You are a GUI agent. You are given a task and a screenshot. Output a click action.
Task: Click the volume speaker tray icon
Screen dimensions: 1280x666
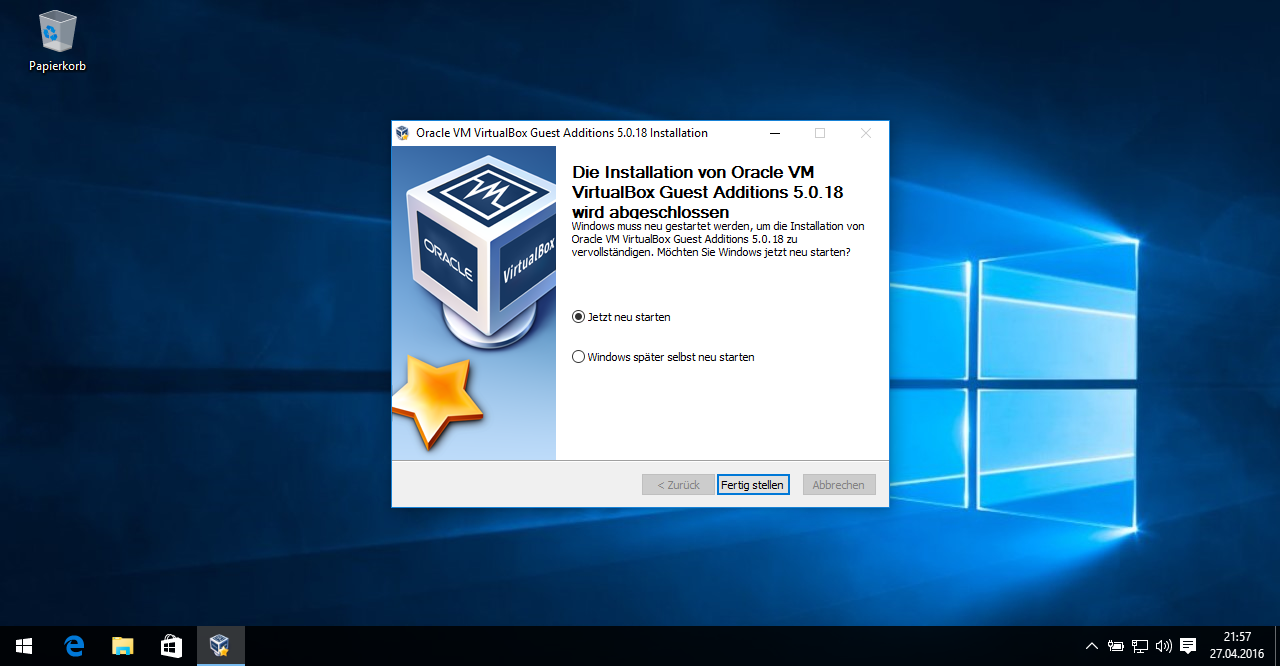[1163, 646]
